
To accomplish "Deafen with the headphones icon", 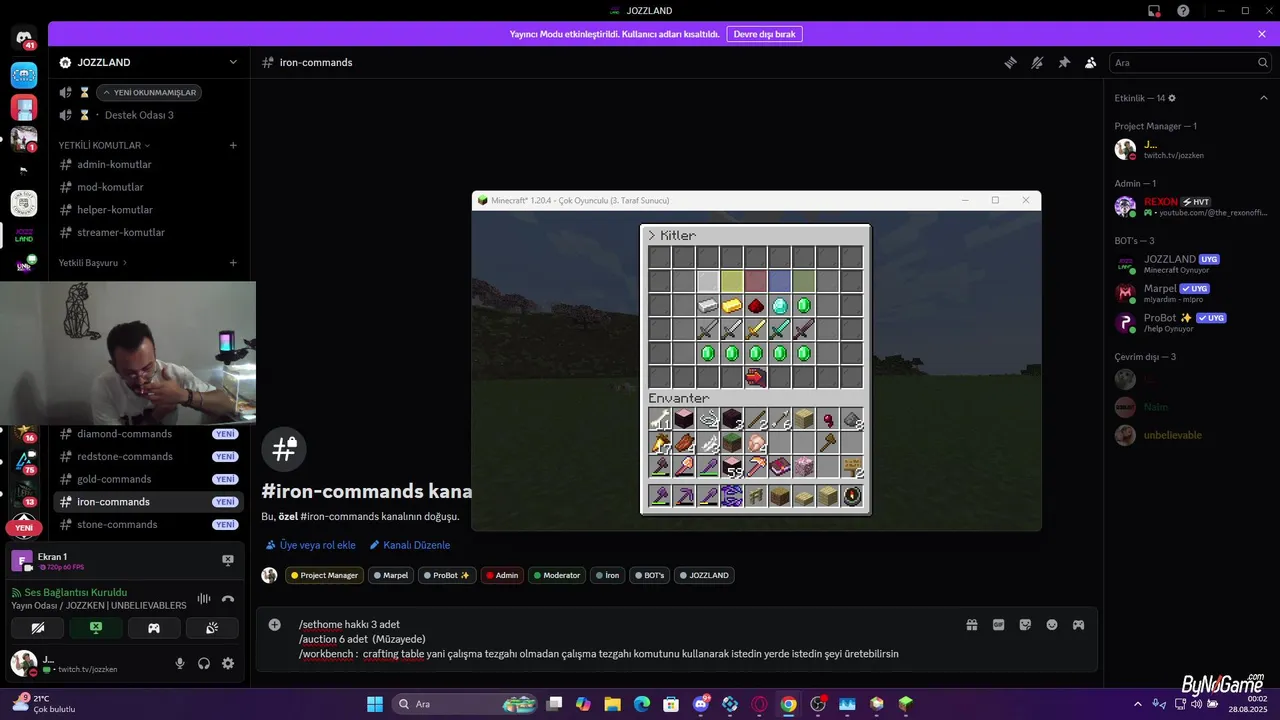I will coord(204,663).
